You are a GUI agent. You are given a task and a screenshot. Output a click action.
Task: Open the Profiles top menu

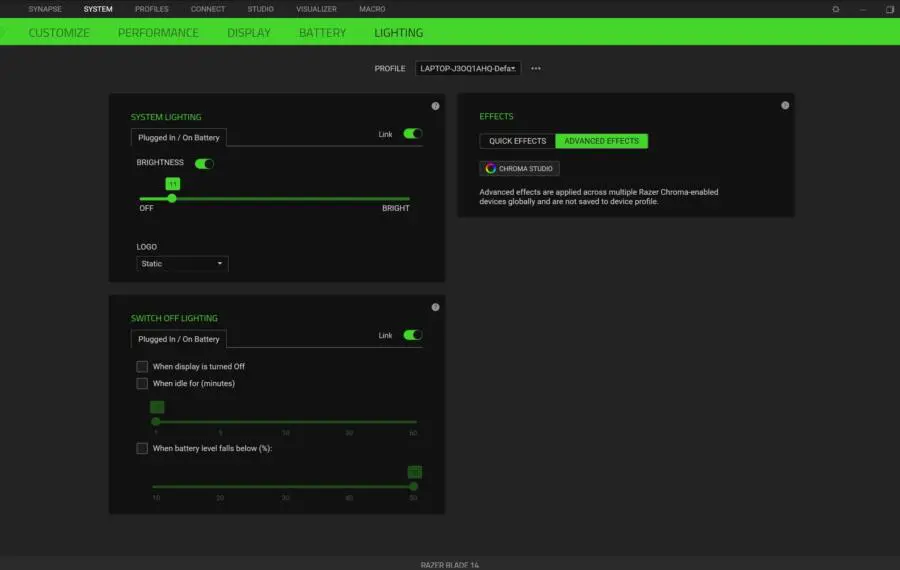(152, 9)
